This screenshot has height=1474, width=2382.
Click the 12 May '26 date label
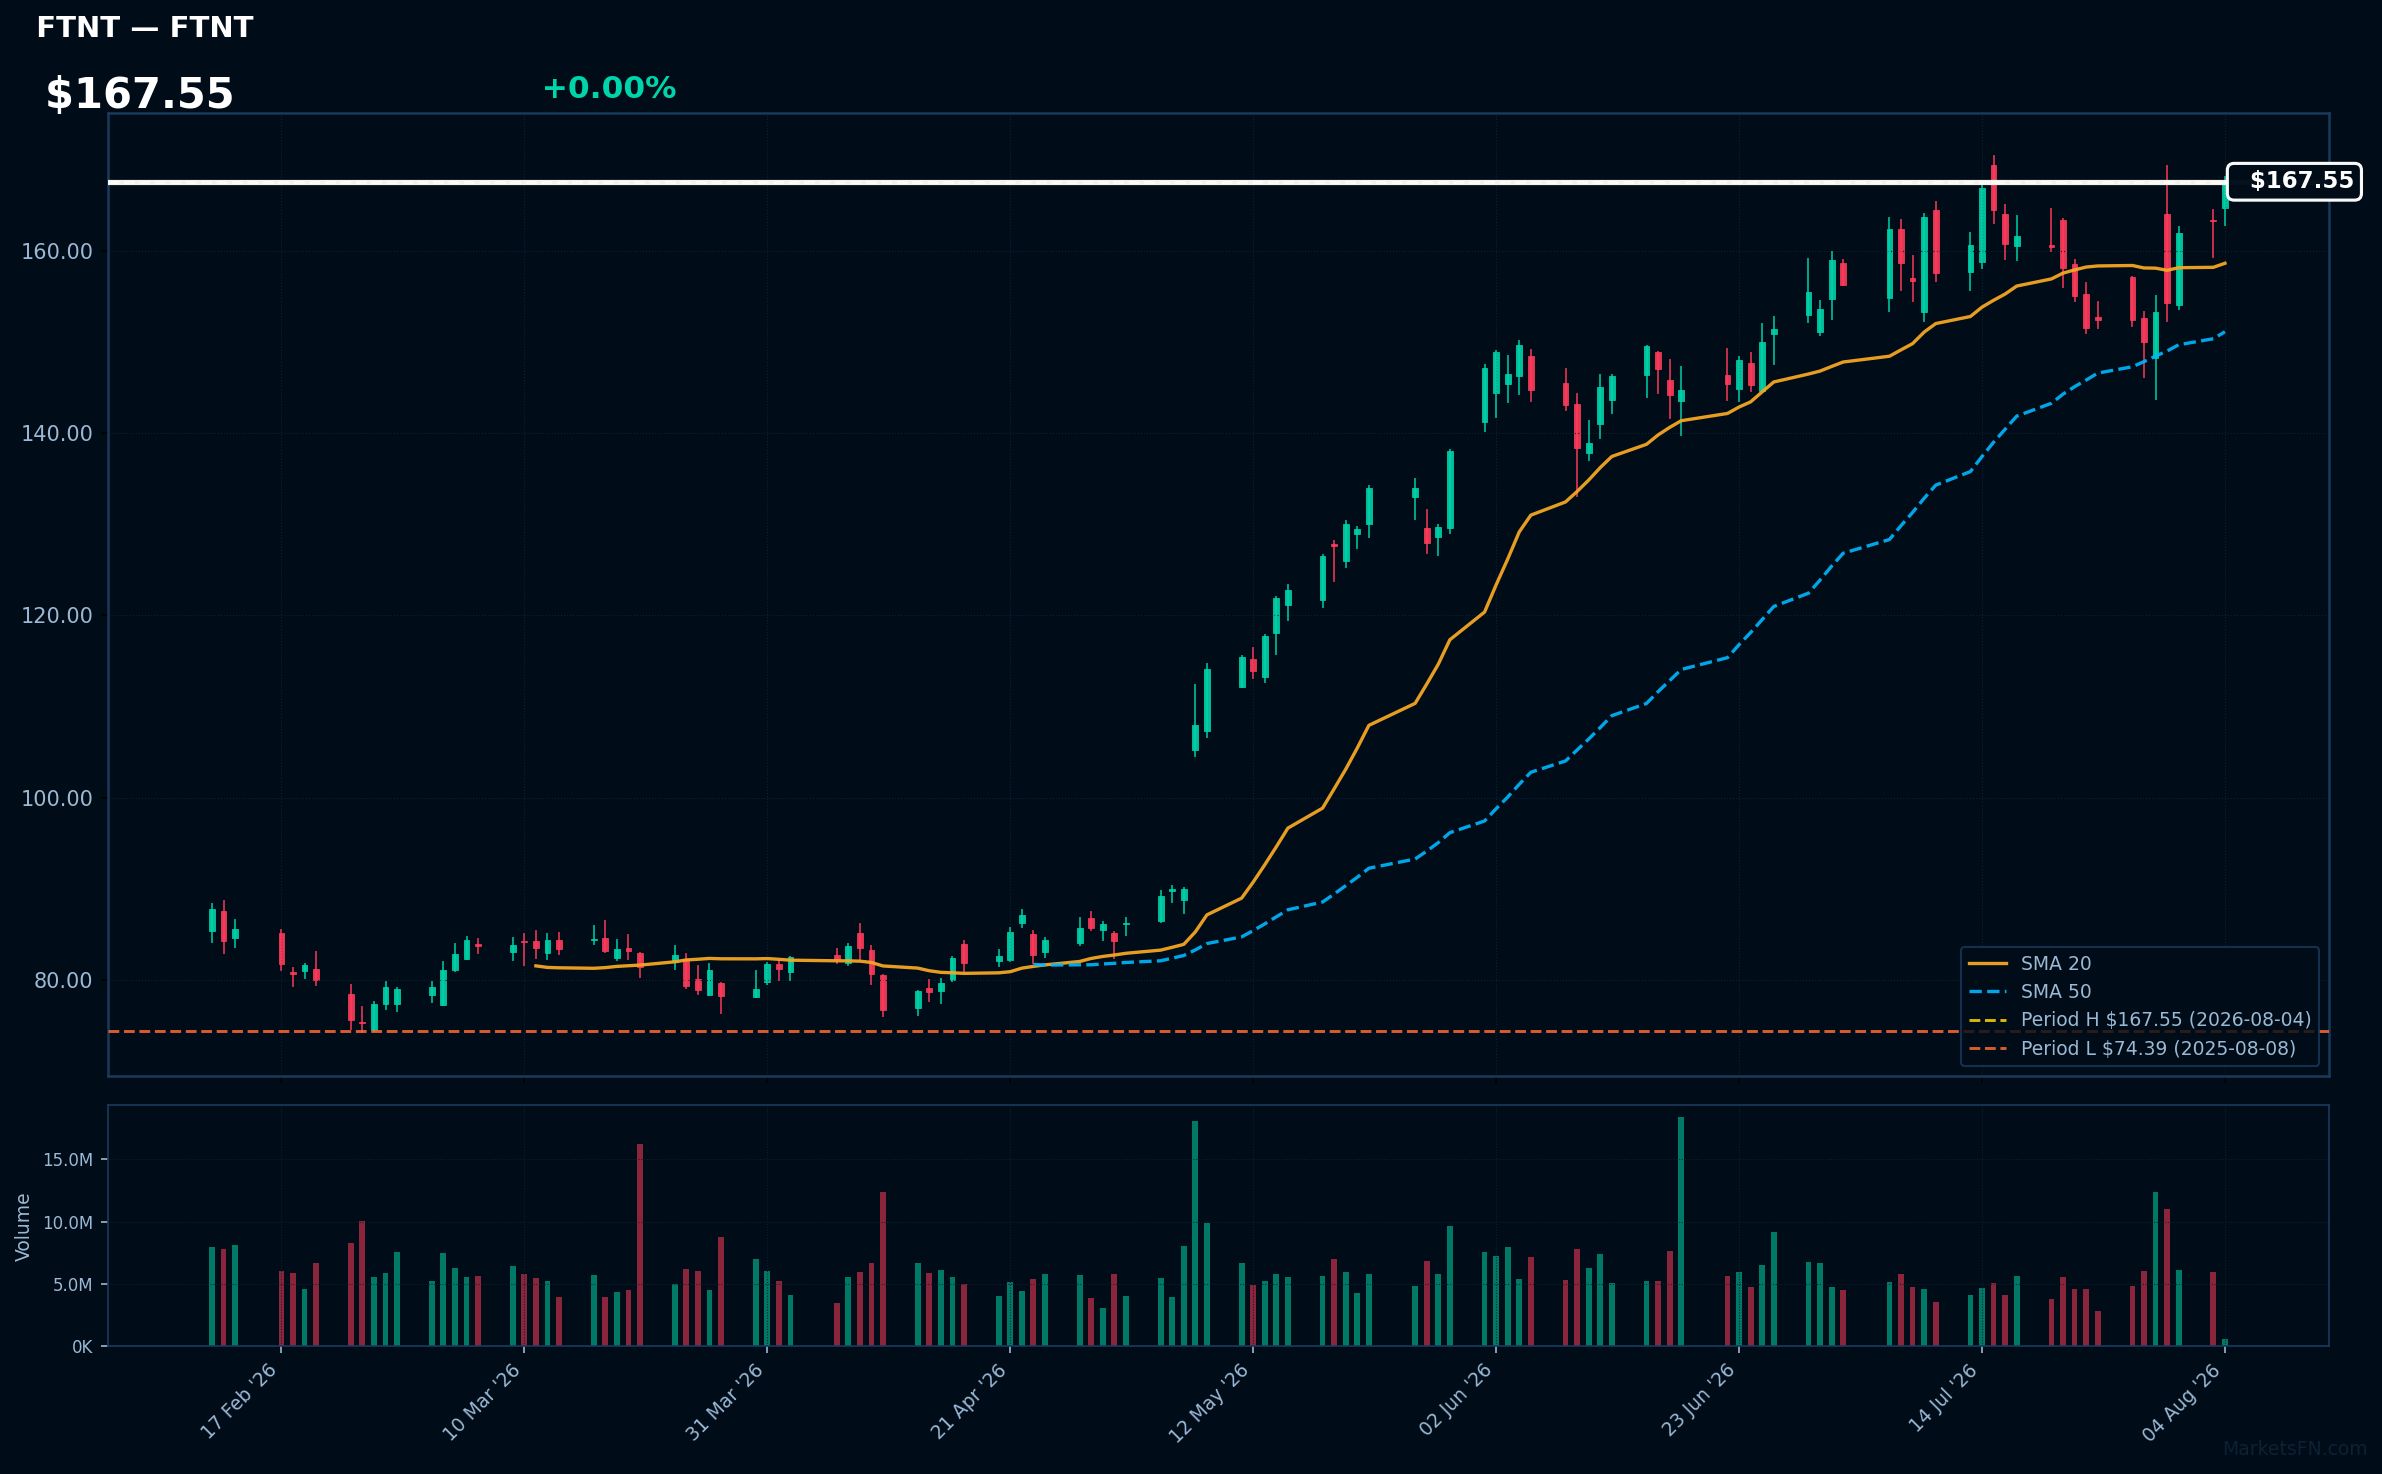1210,1401
